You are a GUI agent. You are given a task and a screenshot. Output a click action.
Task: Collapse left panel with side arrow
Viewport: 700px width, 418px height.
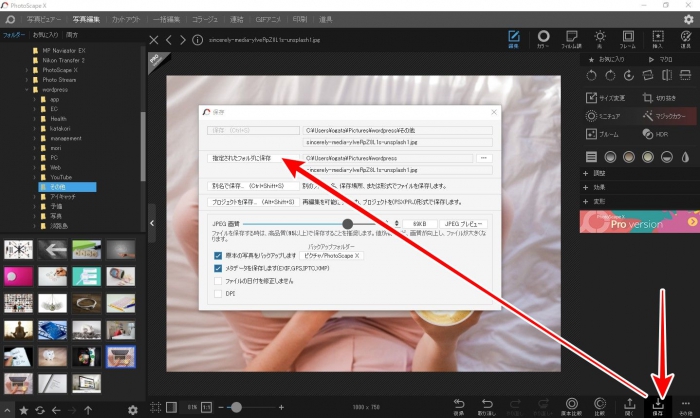152,223
